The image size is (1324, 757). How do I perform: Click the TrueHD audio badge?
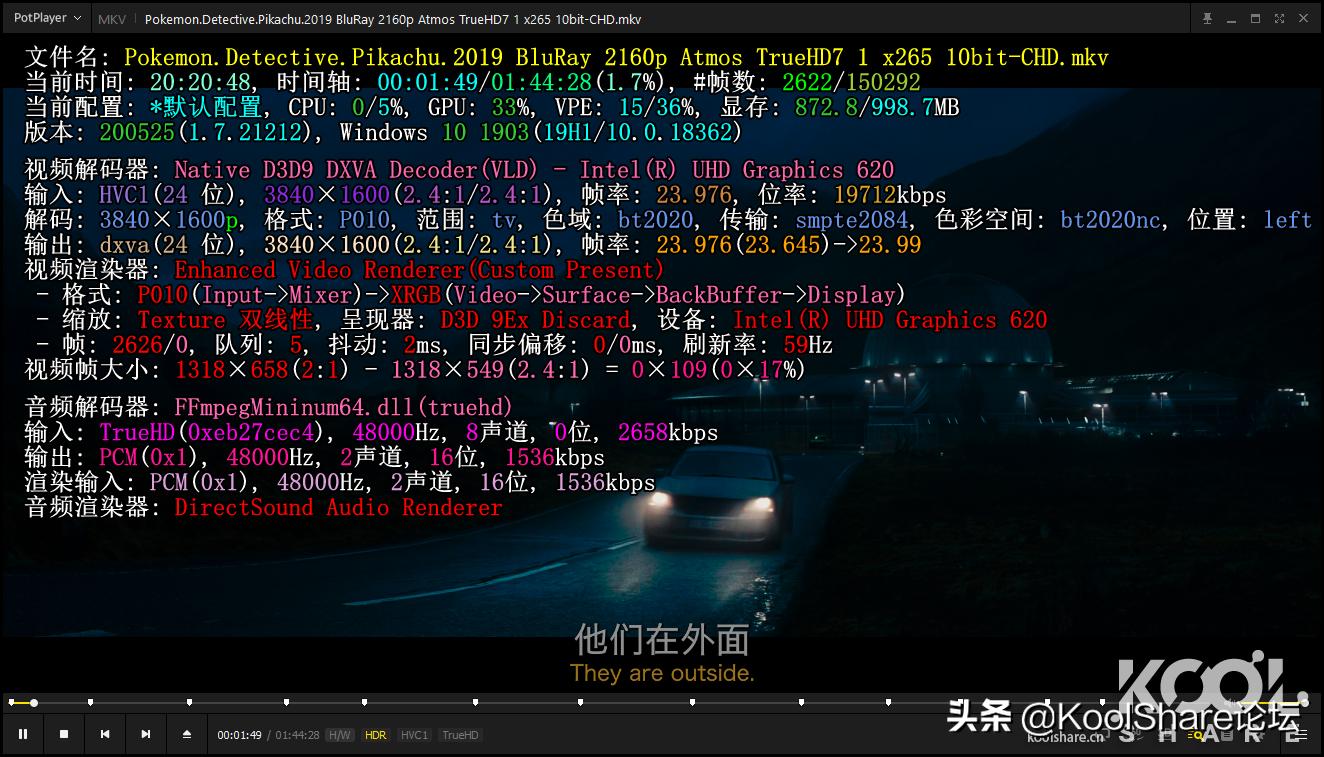click(x=459, y=734)
